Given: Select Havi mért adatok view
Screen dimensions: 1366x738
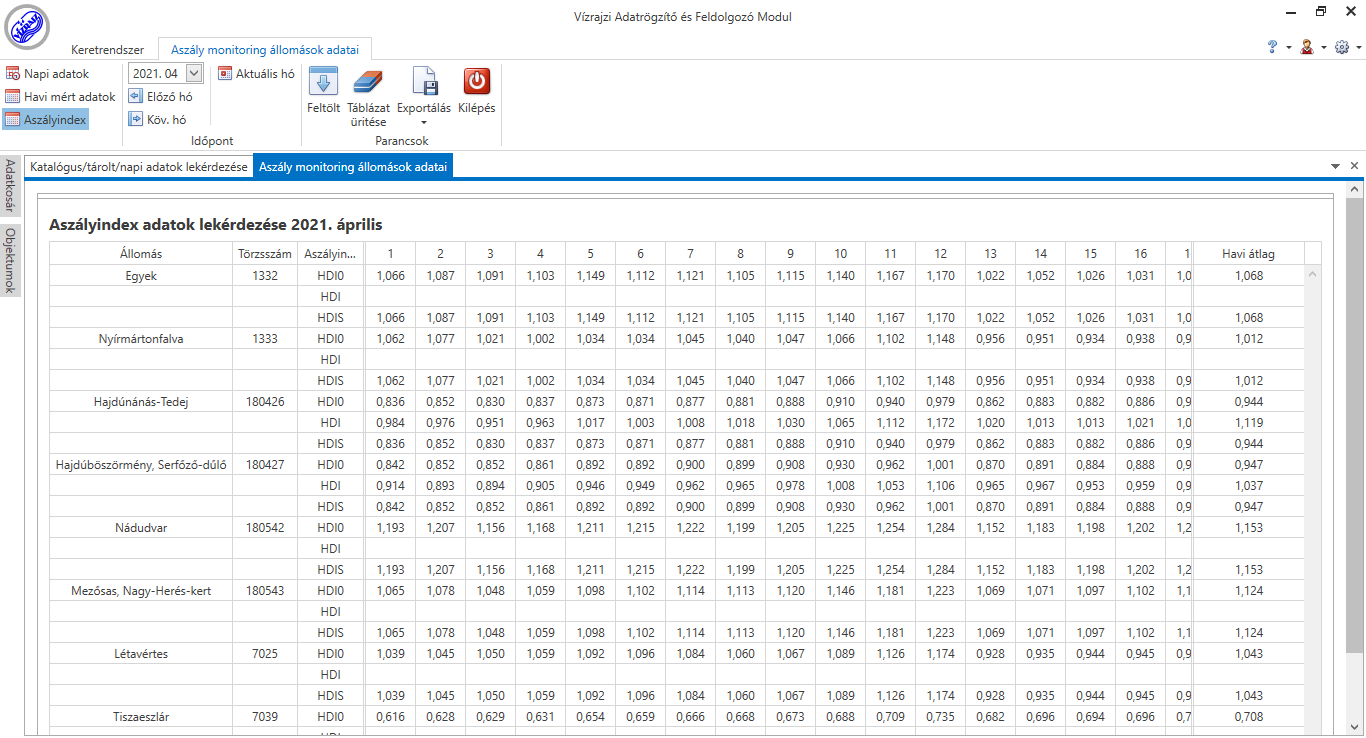Looking at the screenshot, I should [x=60, y=97].
